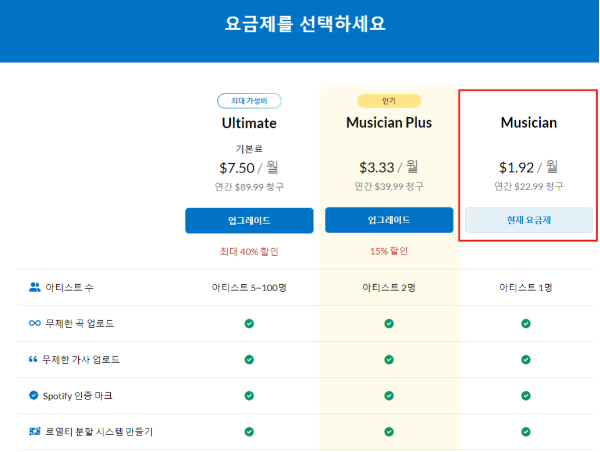
Task: Click the Spotify 인증 마크 row label
Action: (x=78, y=396)
